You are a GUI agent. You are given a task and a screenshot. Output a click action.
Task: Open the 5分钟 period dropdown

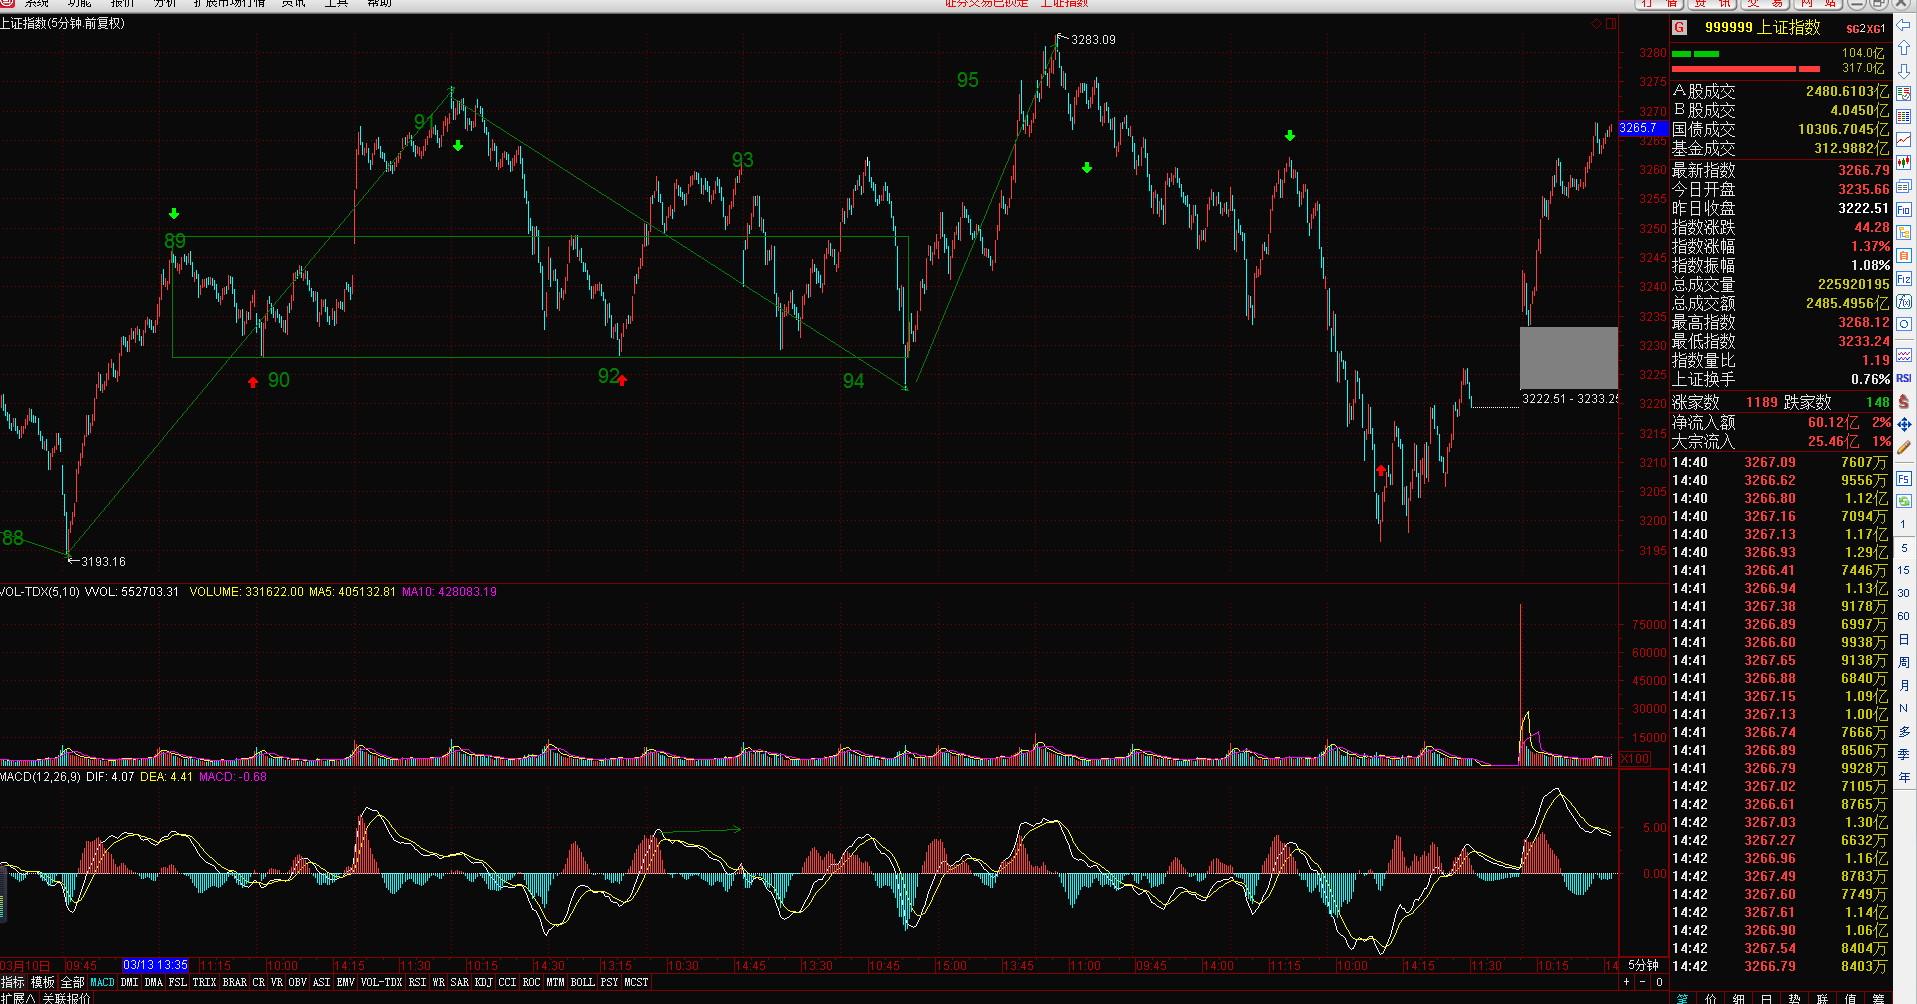click(1643, 965)
